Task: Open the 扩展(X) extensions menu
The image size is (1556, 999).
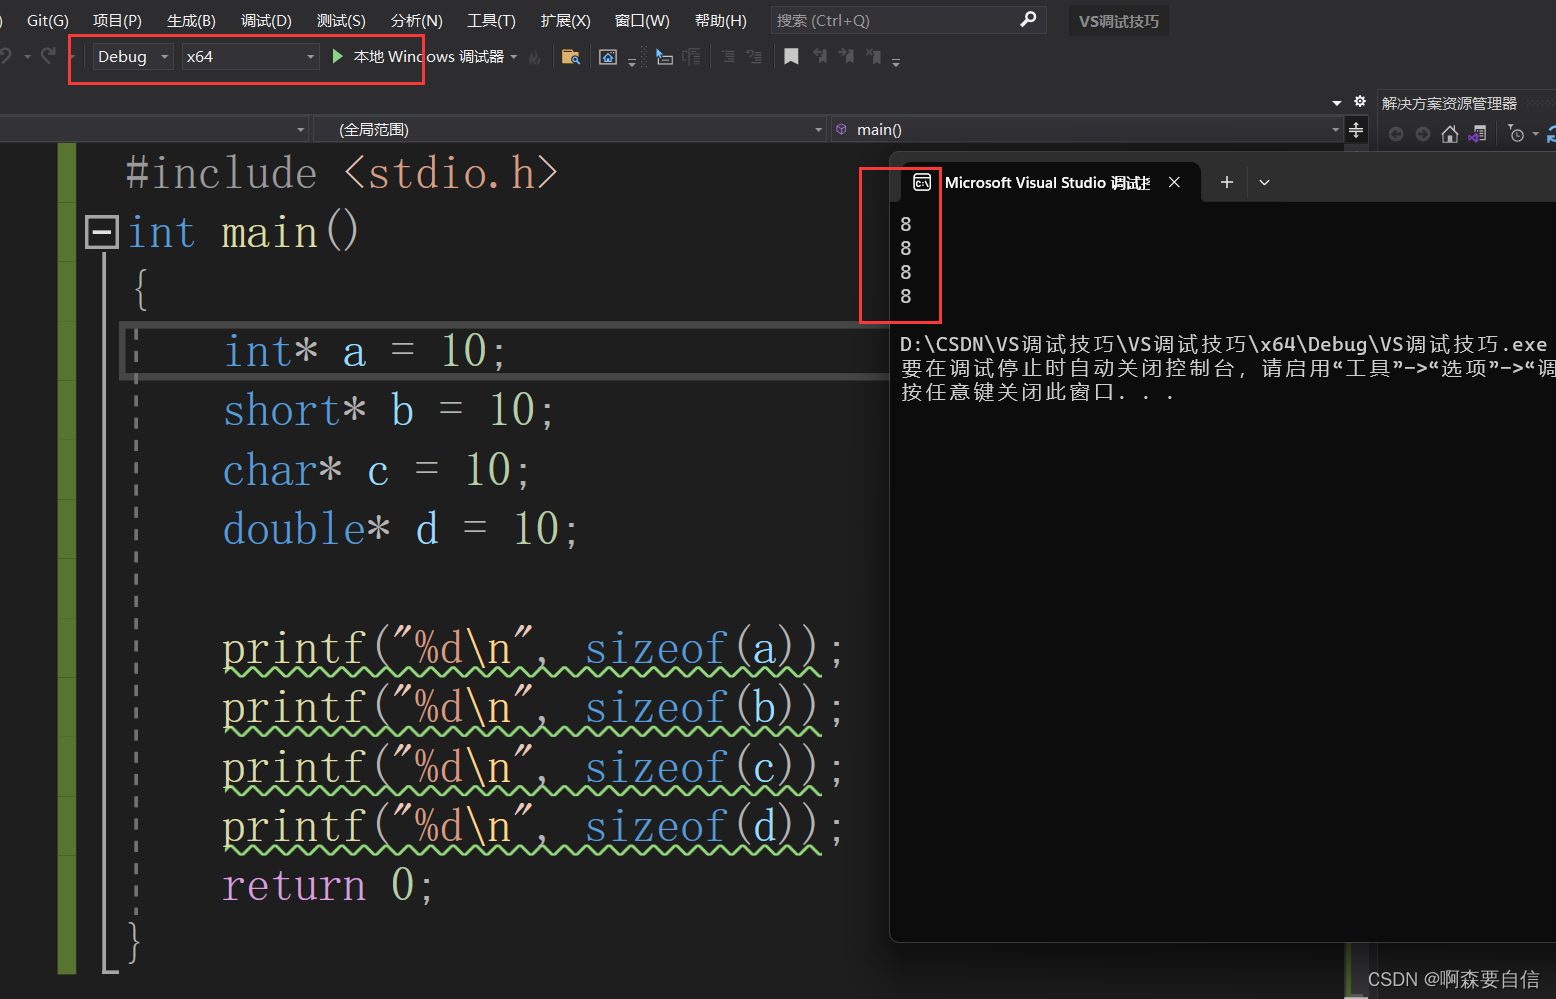Action: point(565,20)
